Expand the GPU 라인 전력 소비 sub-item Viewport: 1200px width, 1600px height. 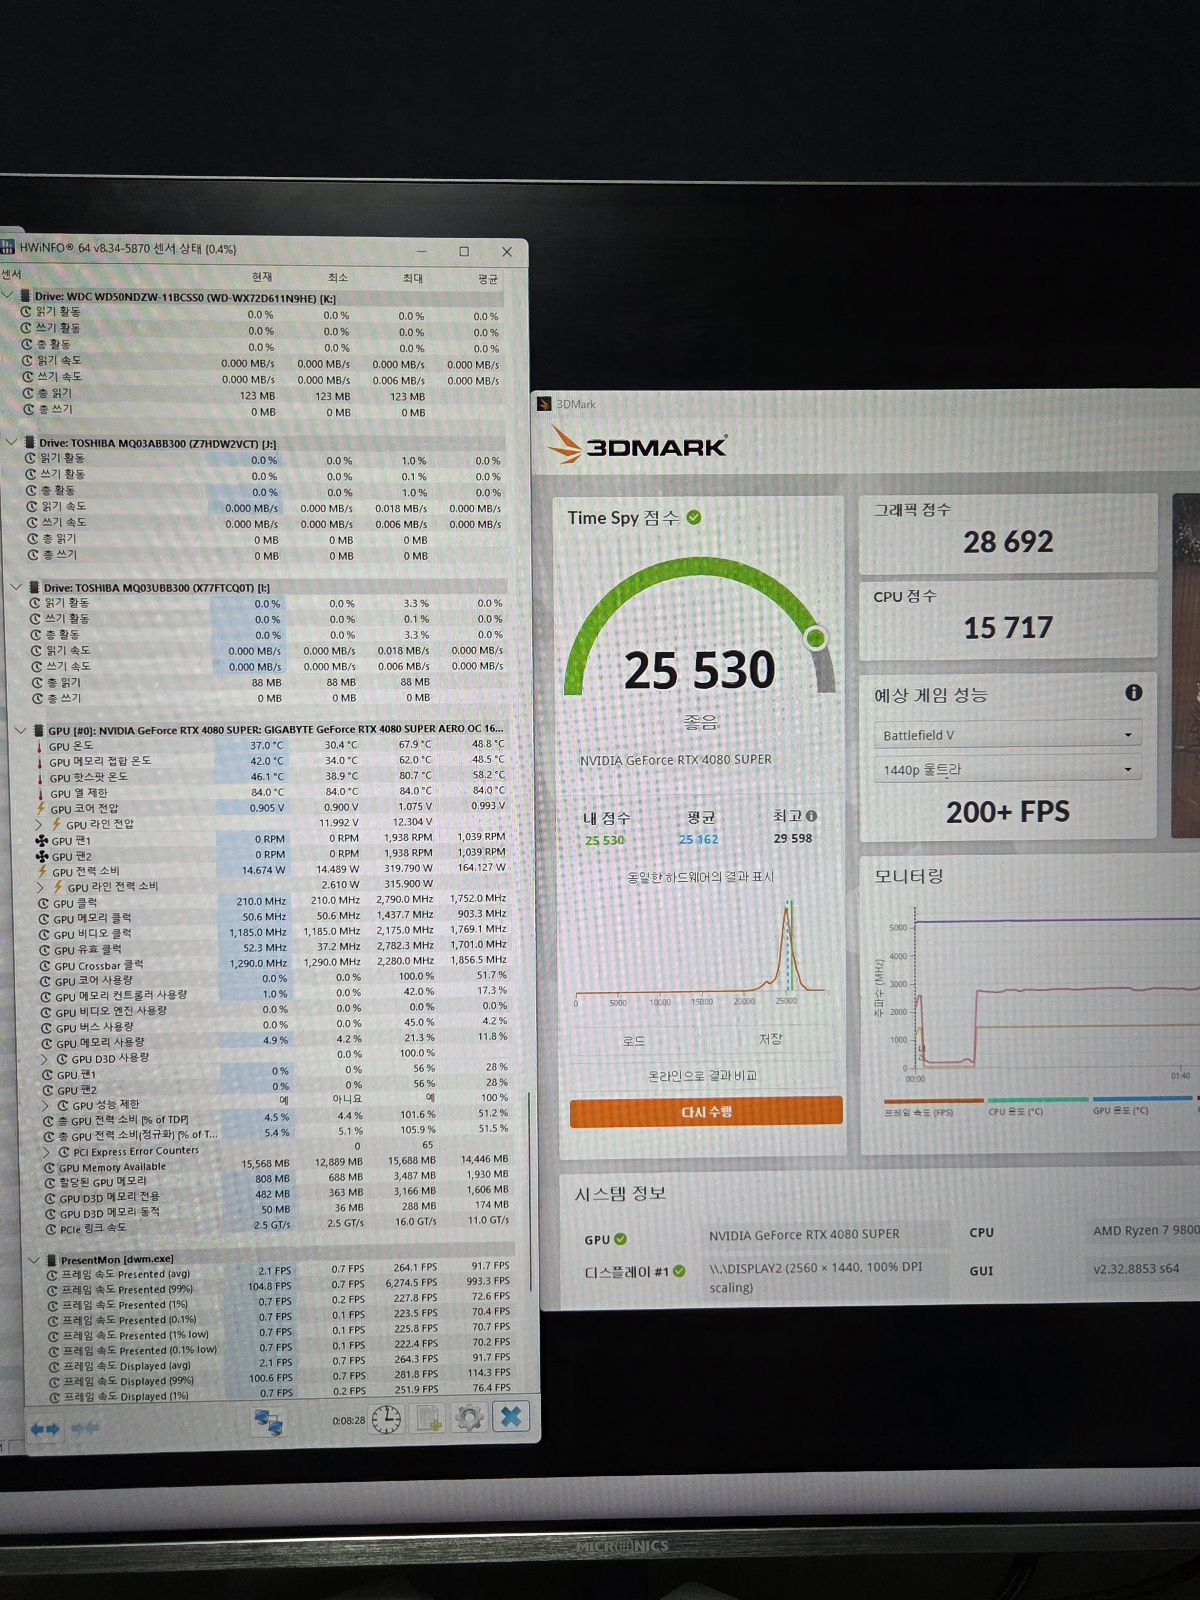pyautogui.click(x=42, y=887)
